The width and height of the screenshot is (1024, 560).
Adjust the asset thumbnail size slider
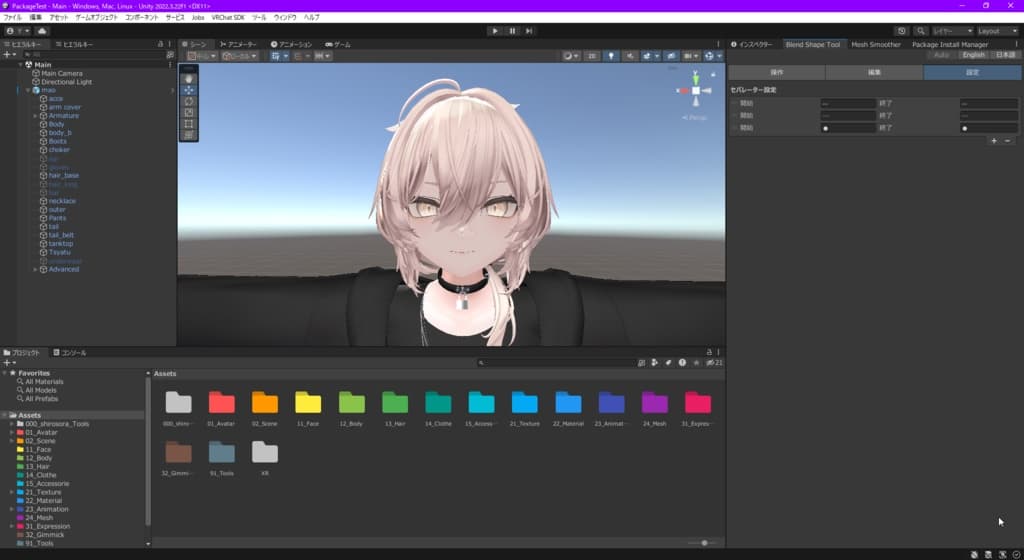click(x=704, y=542)
